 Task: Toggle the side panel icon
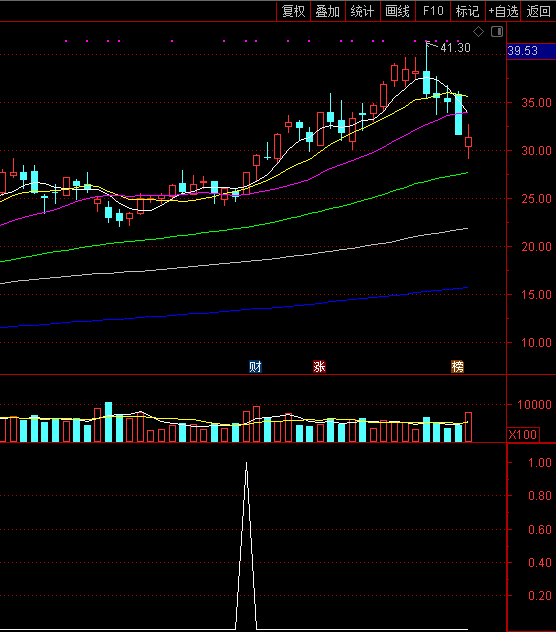pos(497,31)
